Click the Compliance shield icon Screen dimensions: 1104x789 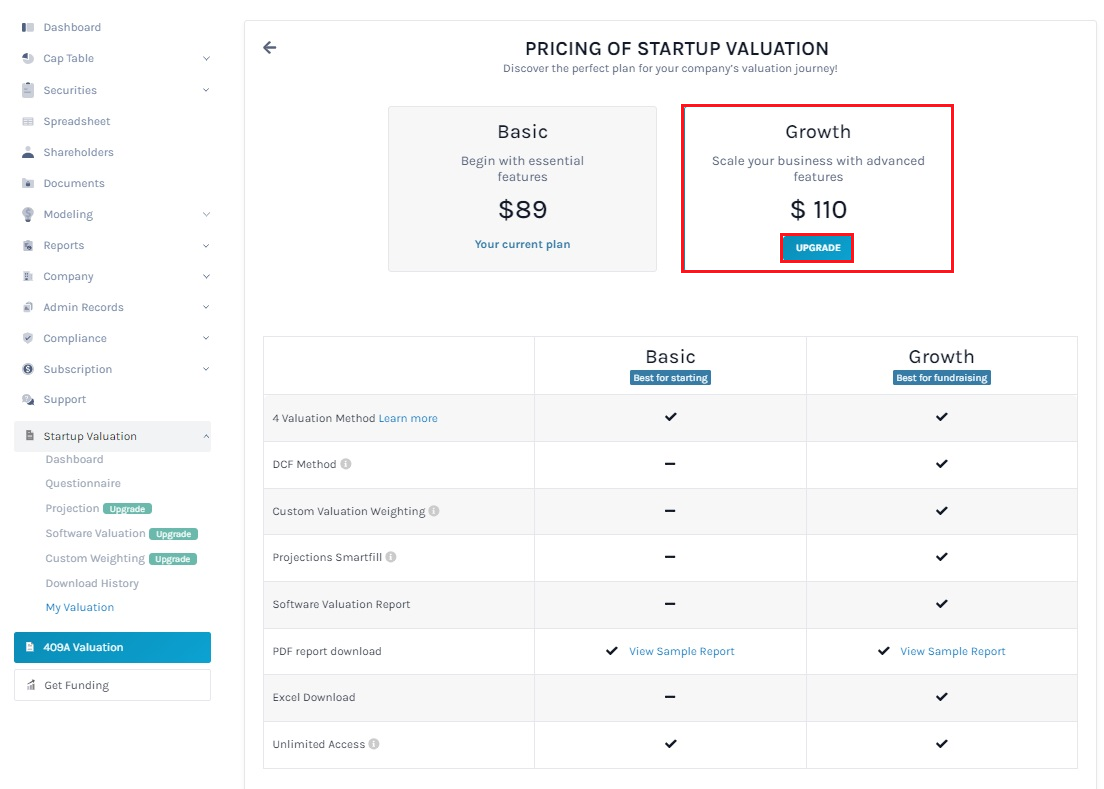tap(28, 338)
